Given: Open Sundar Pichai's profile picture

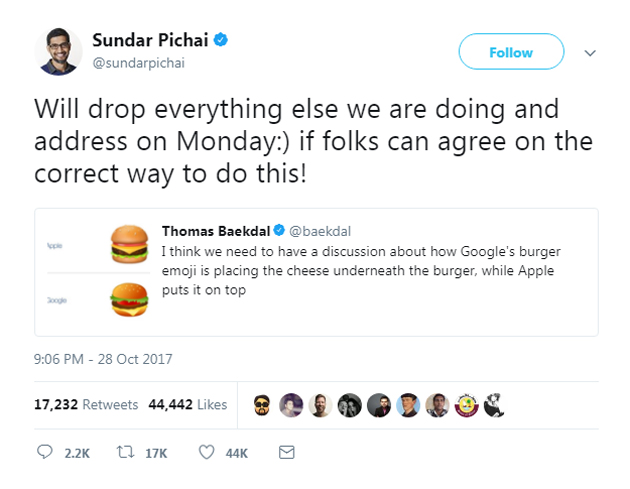Looking at the screenshot, I should (x=59, y=50).
